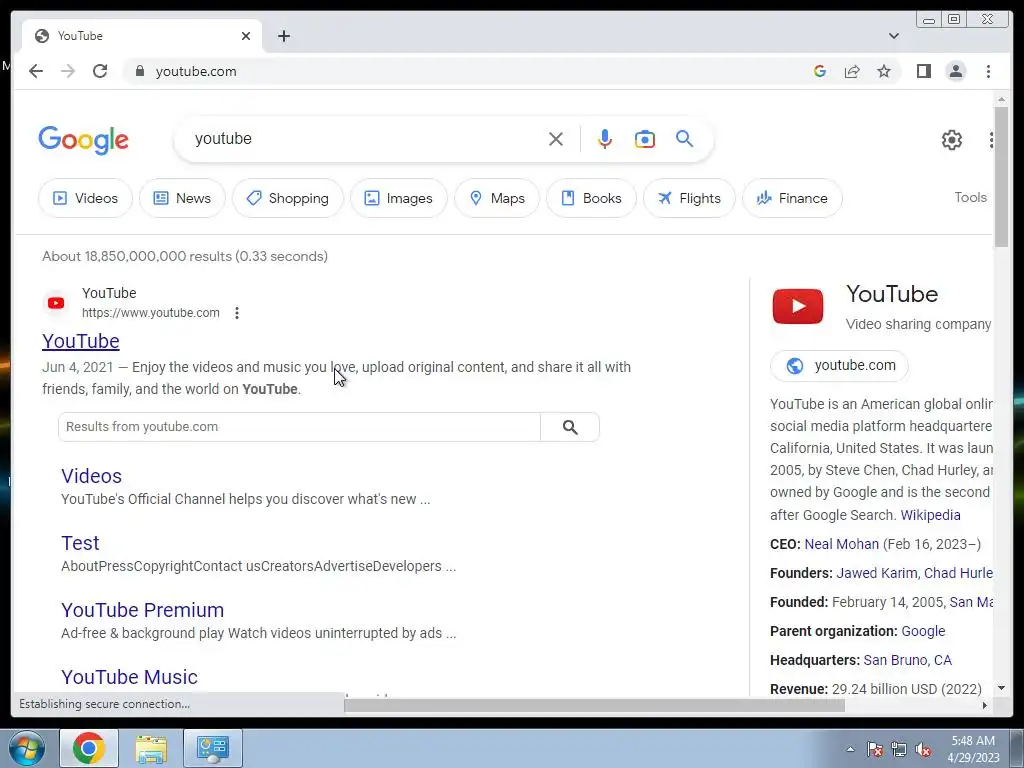Switch to the Flights filter

tap(689, 198)
